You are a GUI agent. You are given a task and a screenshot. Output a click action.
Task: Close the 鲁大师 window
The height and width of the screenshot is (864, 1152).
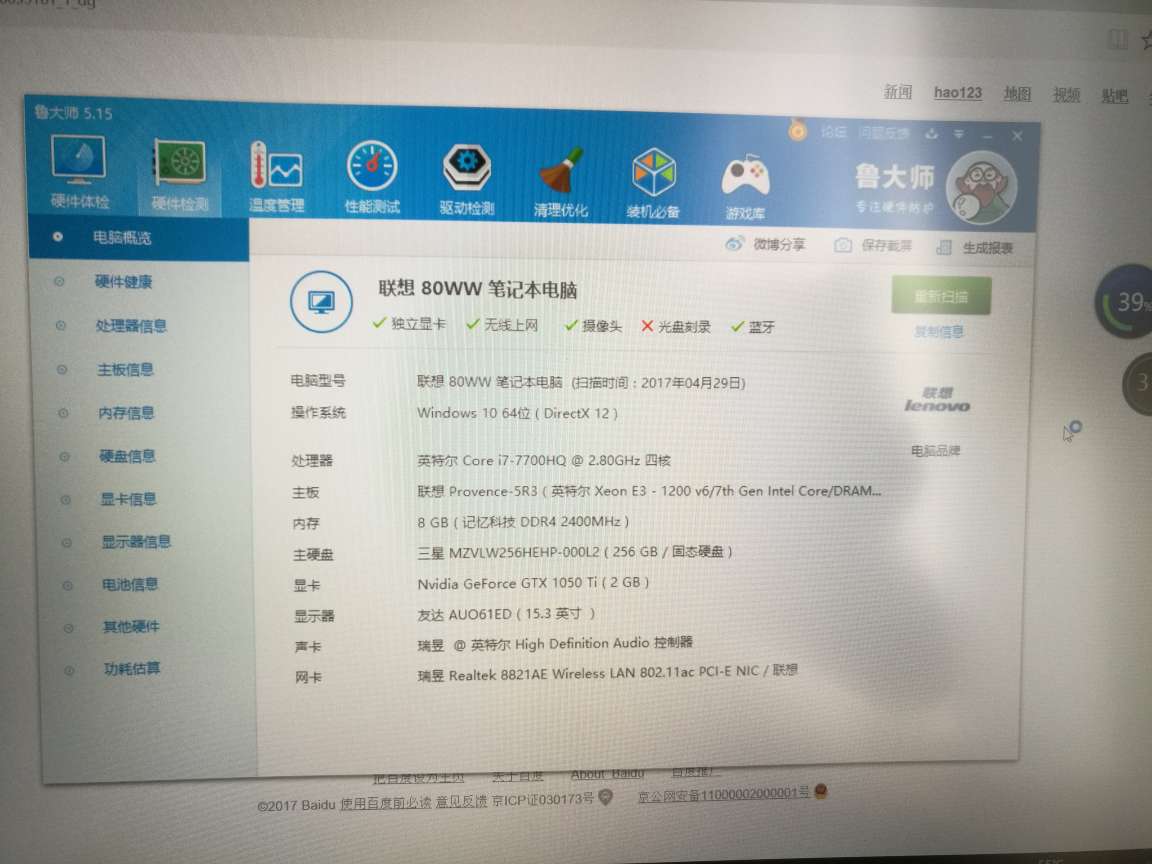(x=1017, y=136)
